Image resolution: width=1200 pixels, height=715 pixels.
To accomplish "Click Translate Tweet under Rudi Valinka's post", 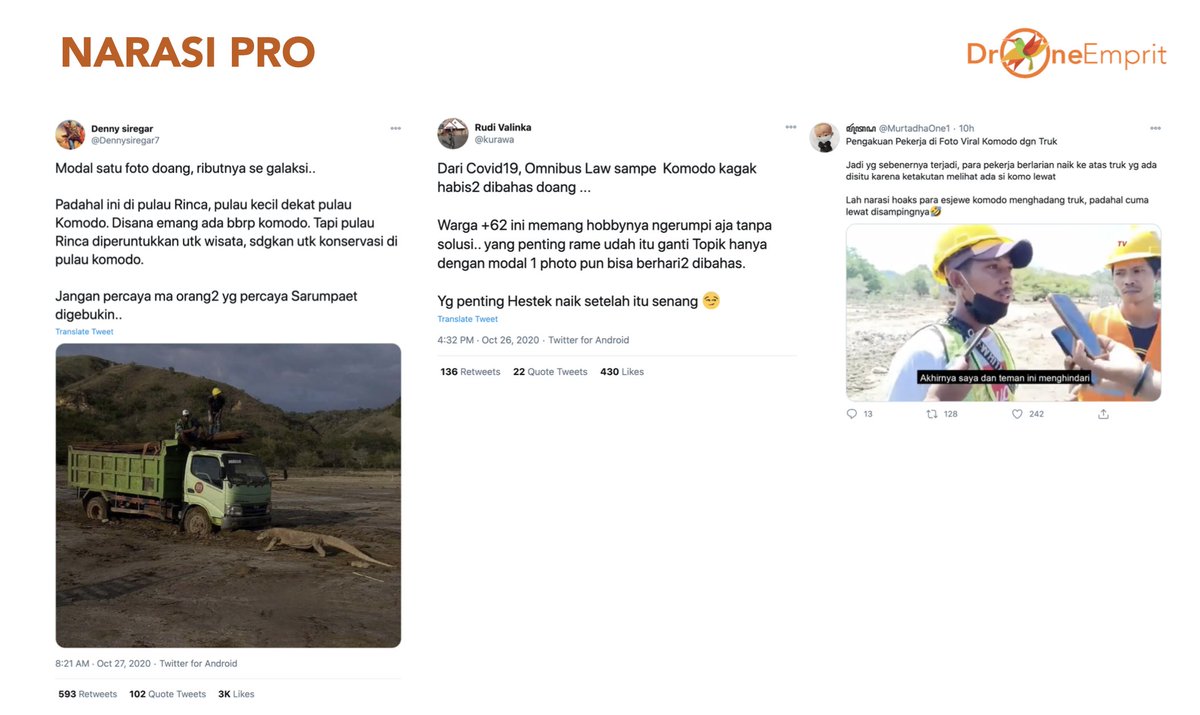I will click(467, 319).
